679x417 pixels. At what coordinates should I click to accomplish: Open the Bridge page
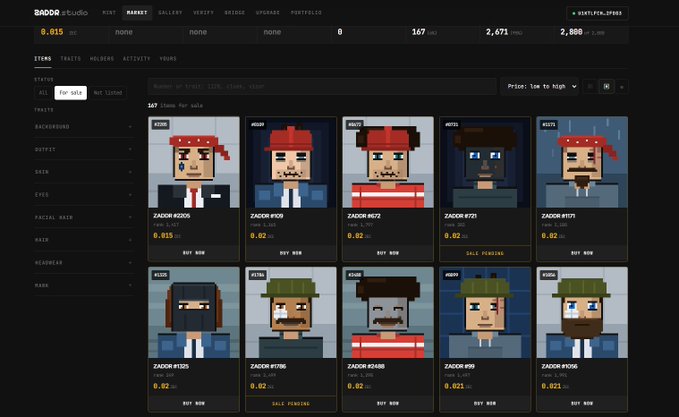click(235, 13)
